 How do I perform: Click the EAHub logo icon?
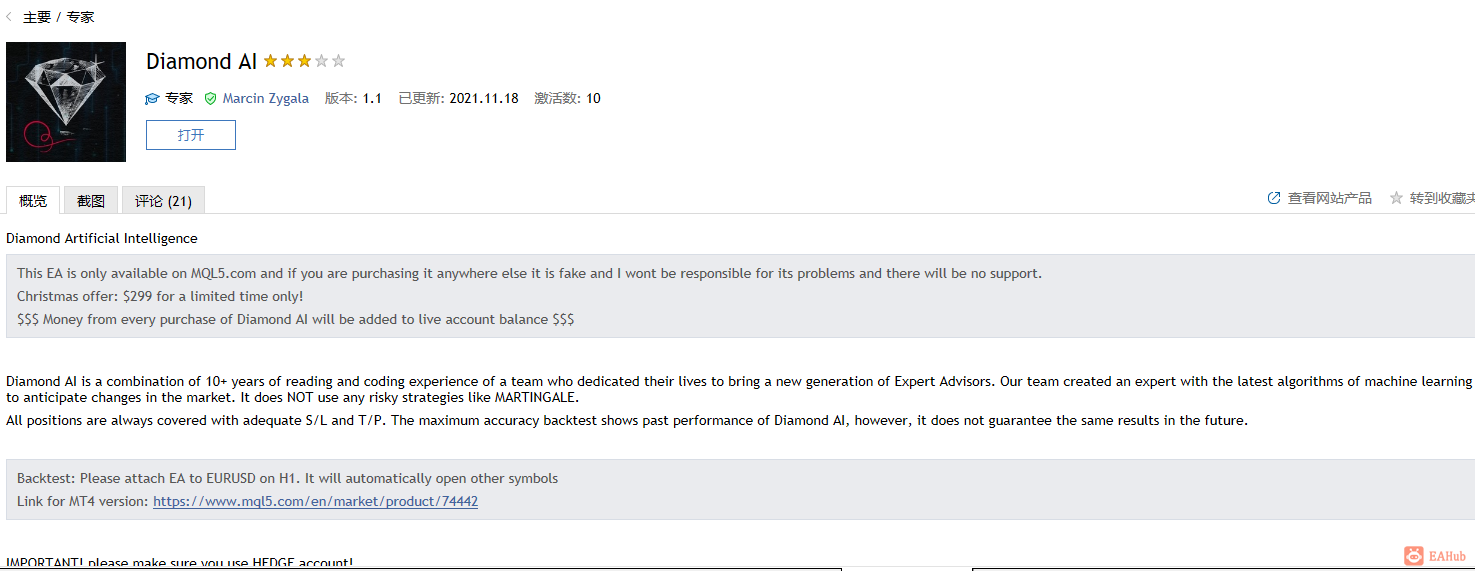[x=1413, y=556]
